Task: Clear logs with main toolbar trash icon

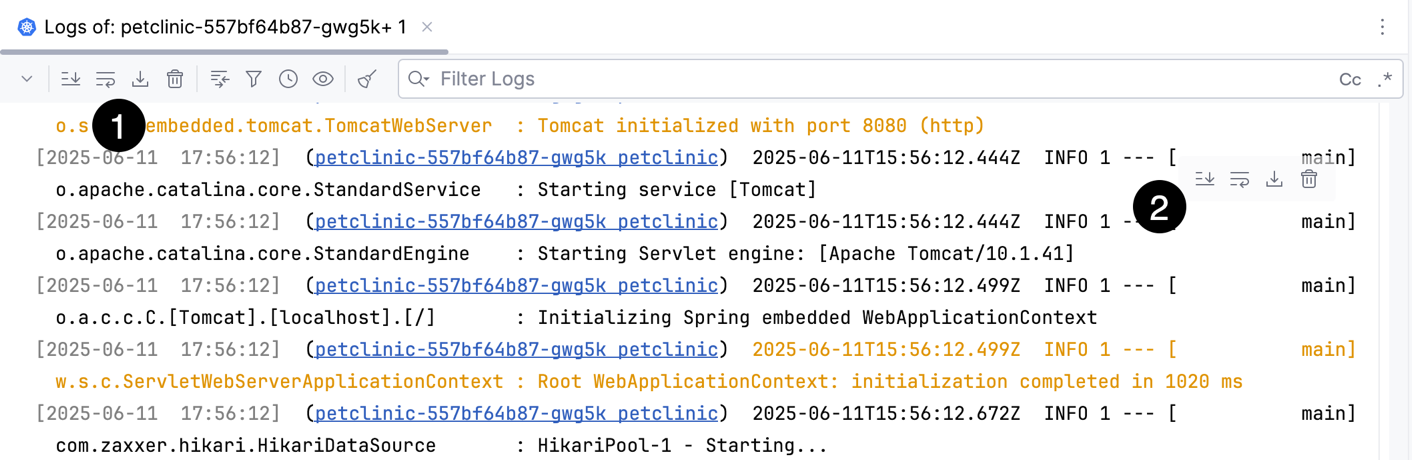Action: point(175,79)
